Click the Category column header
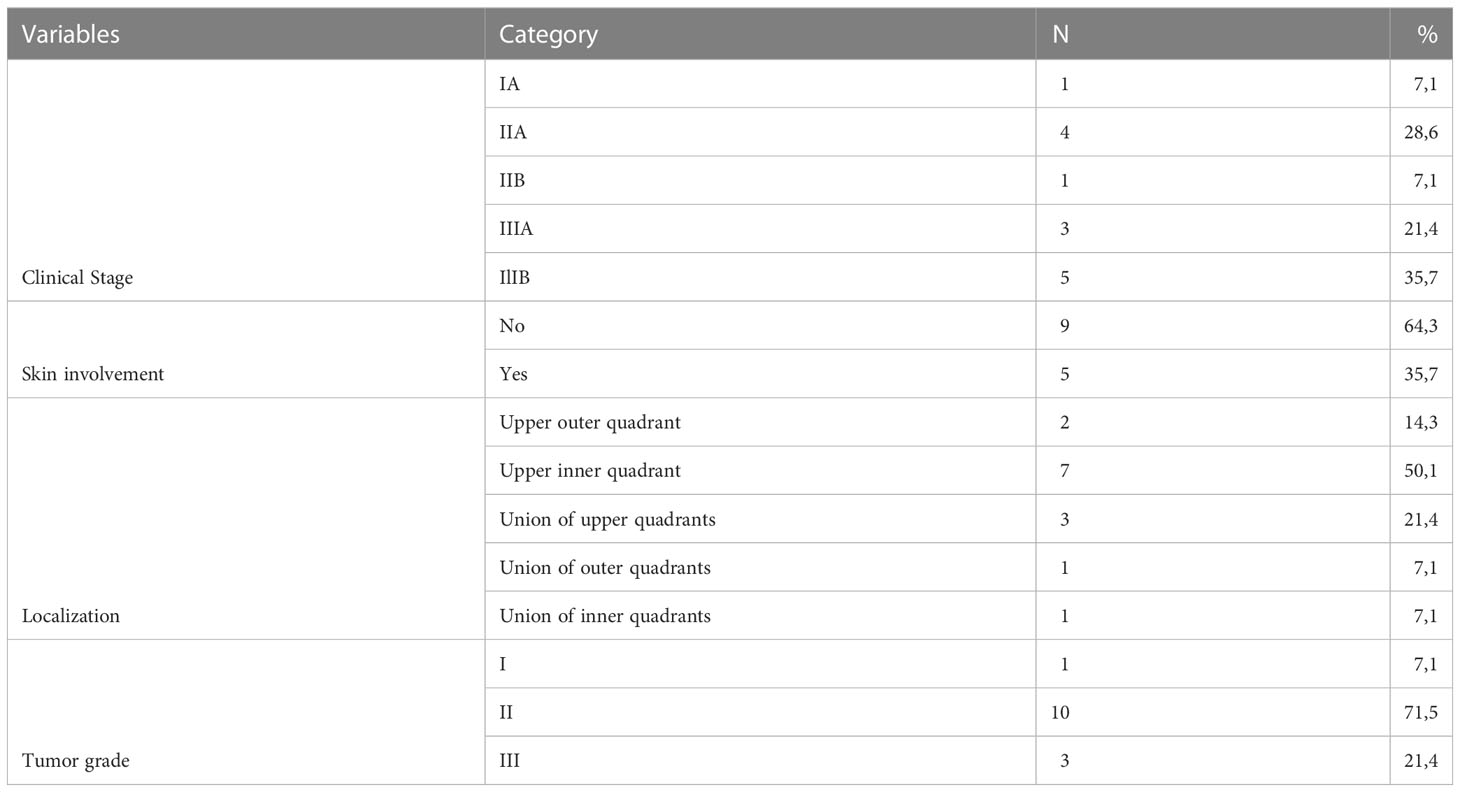Image resolution: width=1460 pixels, height=792 pixels. point(548,34)
